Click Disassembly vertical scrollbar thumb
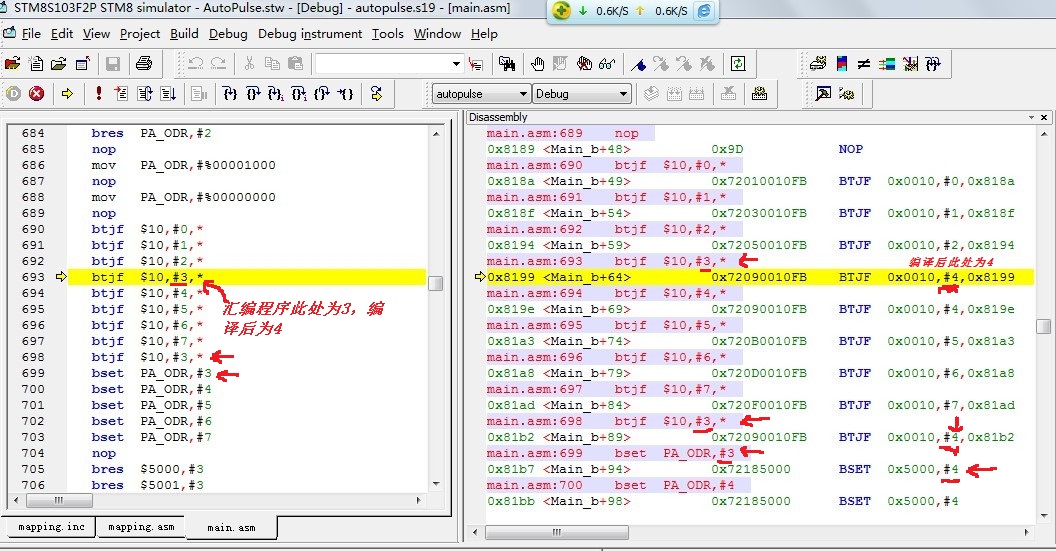Viewport: 1056px width, 551px height. [1043, 326]
